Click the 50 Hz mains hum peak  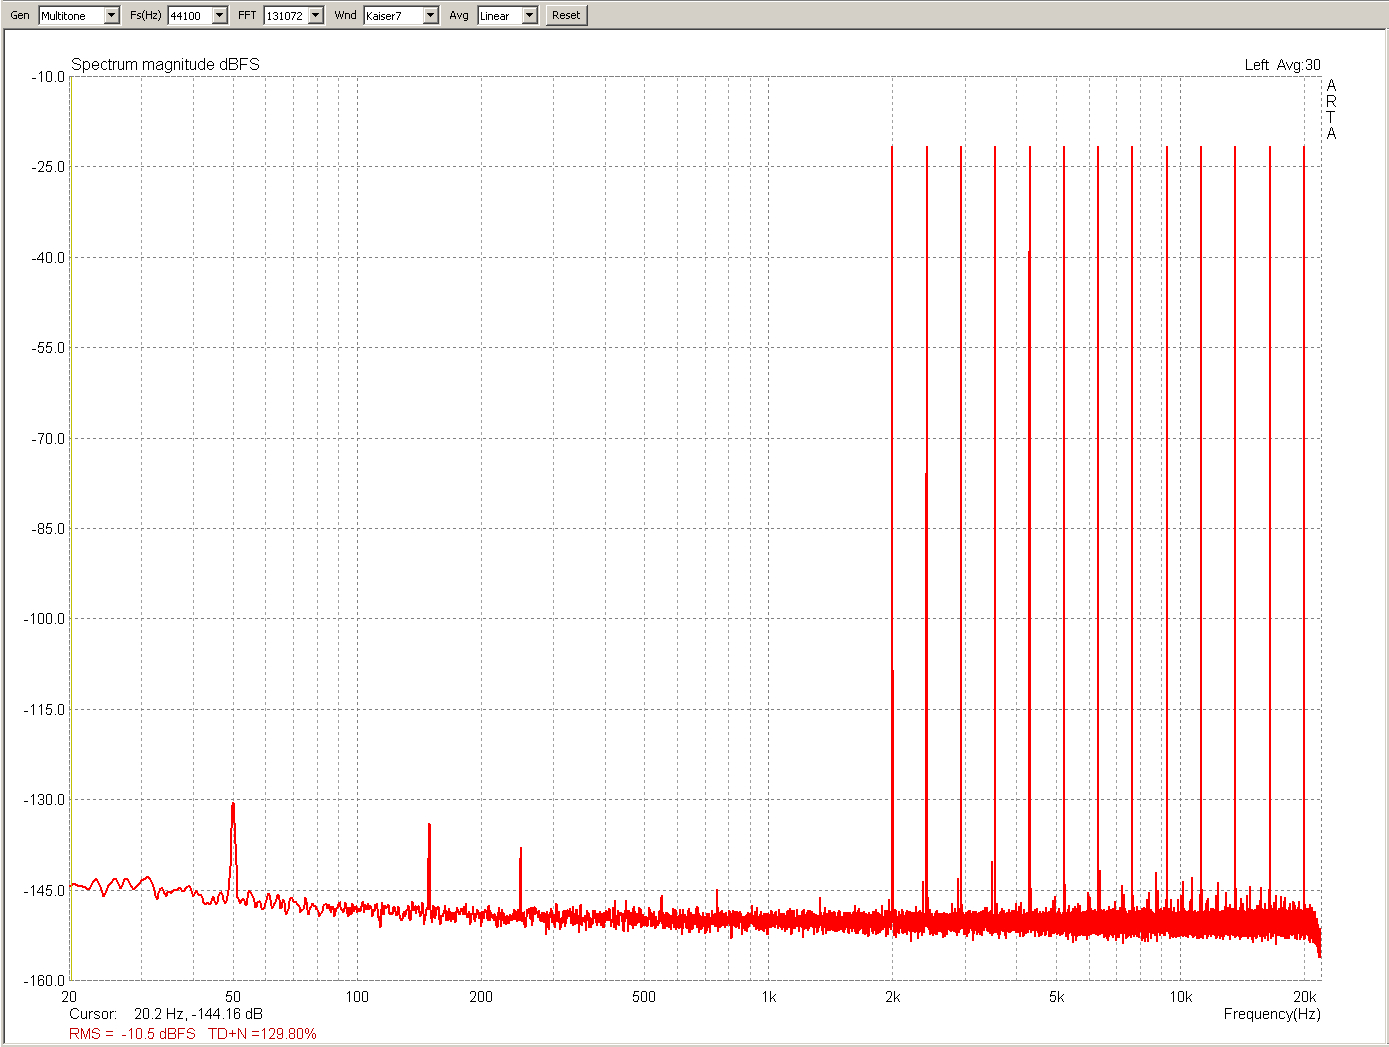233,850
